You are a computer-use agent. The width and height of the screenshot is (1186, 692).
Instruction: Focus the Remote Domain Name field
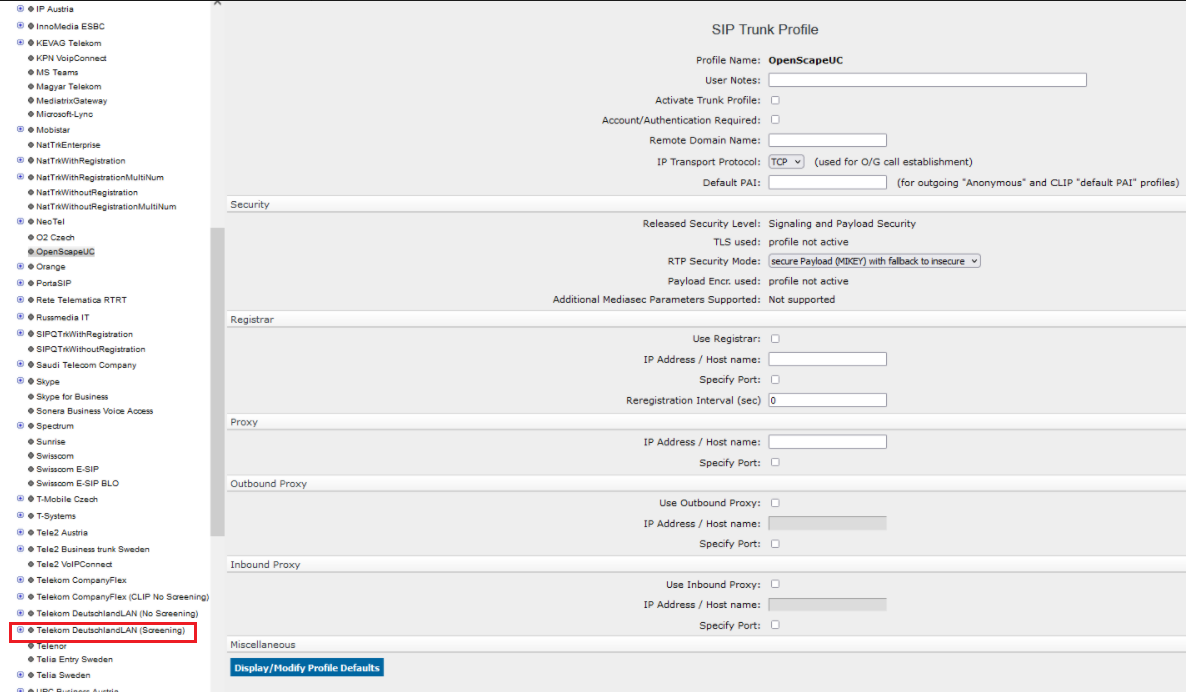827,140
